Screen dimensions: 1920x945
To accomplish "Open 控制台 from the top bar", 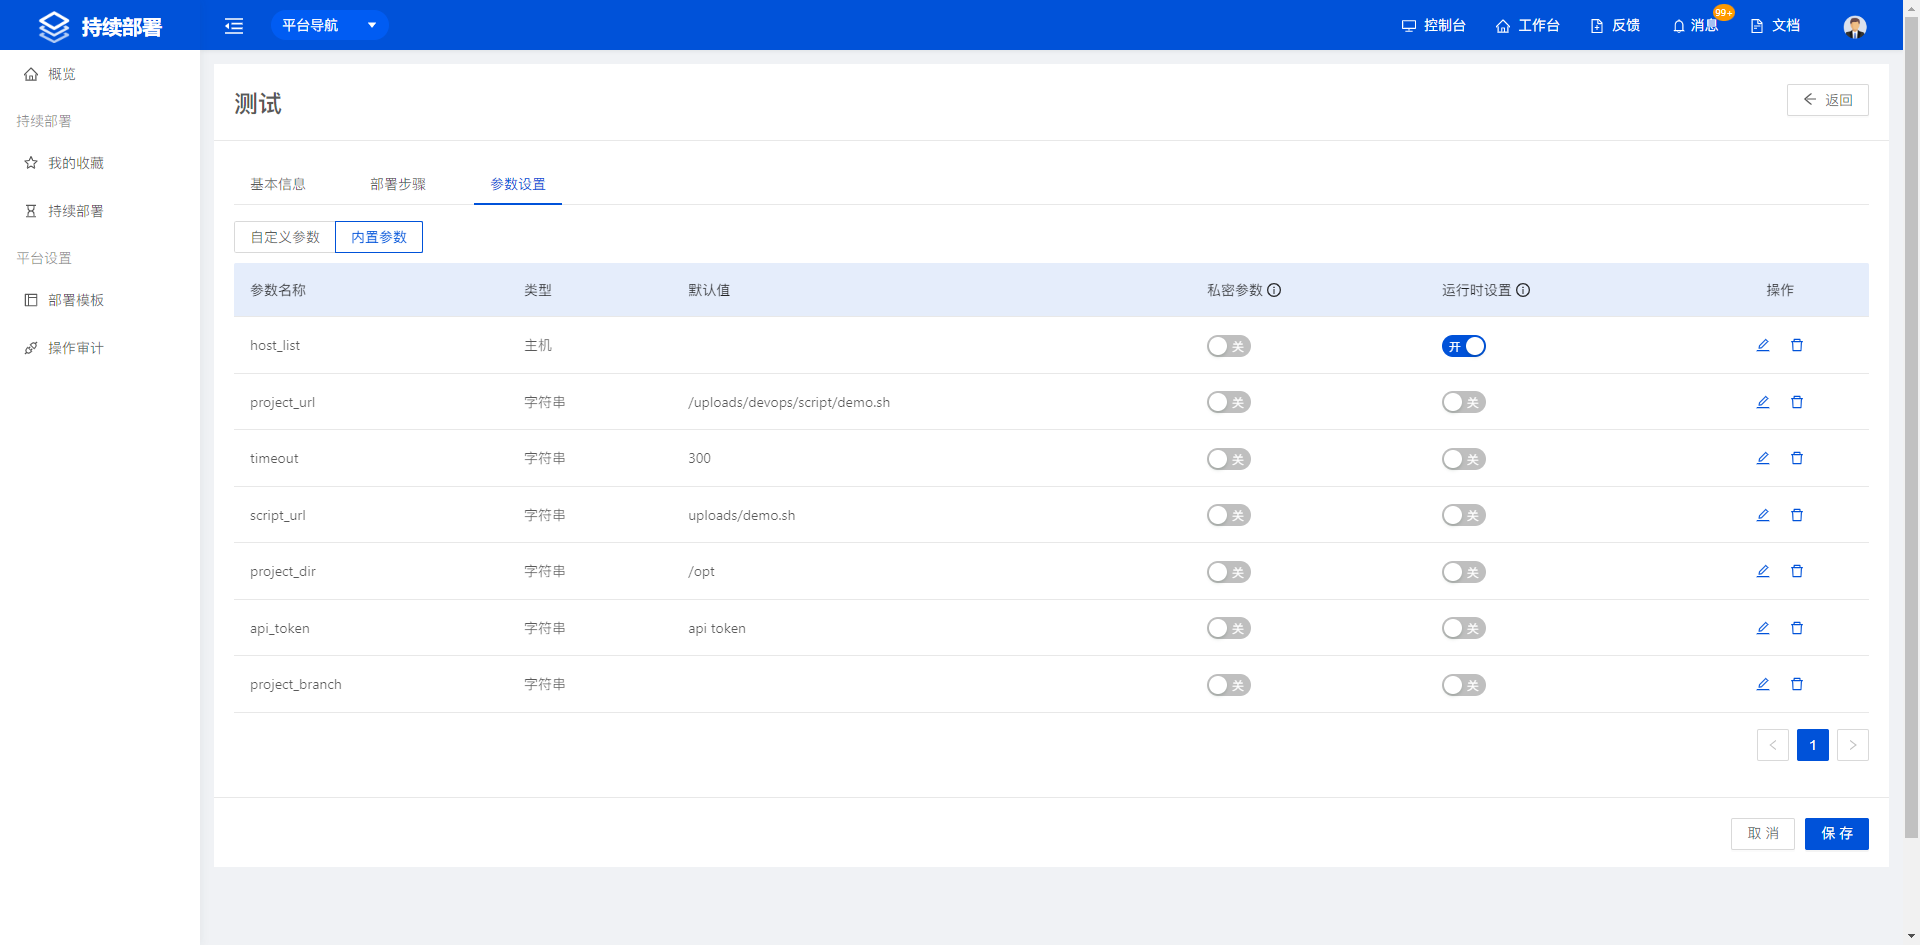I will (x=1433, y=25).
